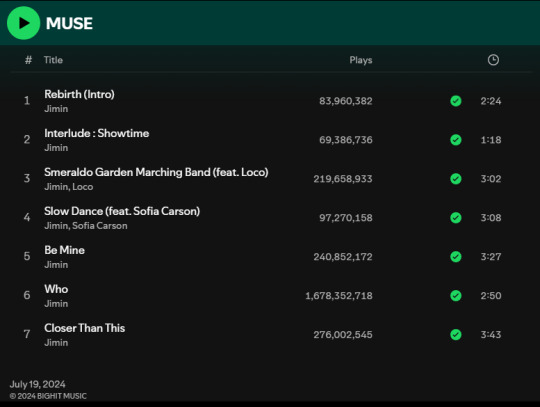Open artist Jimin under Rebirth (Intro)
Screen dimensions: 540x407
[x=56, y=109]
